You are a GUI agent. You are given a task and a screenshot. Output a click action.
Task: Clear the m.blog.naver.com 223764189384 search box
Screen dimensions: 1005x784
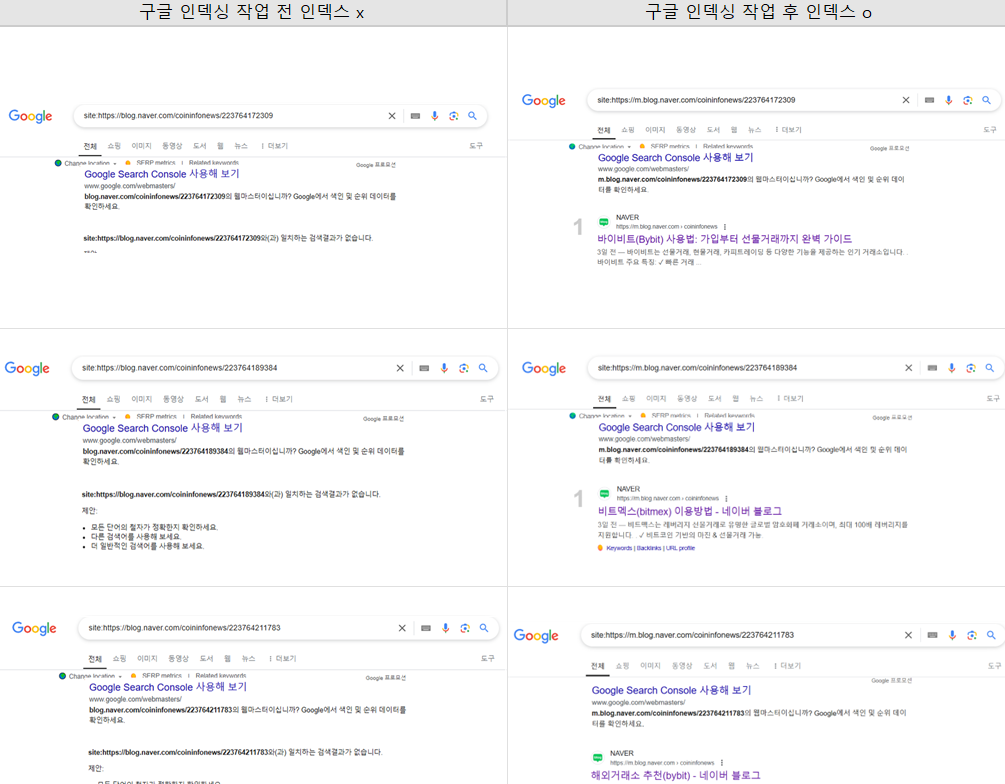tap(908, 368)
